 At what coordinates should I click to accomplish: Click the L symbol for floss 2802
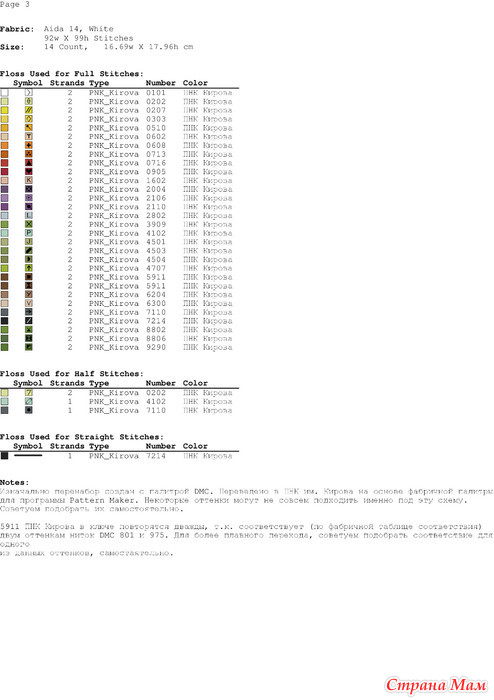pos(29,216)
